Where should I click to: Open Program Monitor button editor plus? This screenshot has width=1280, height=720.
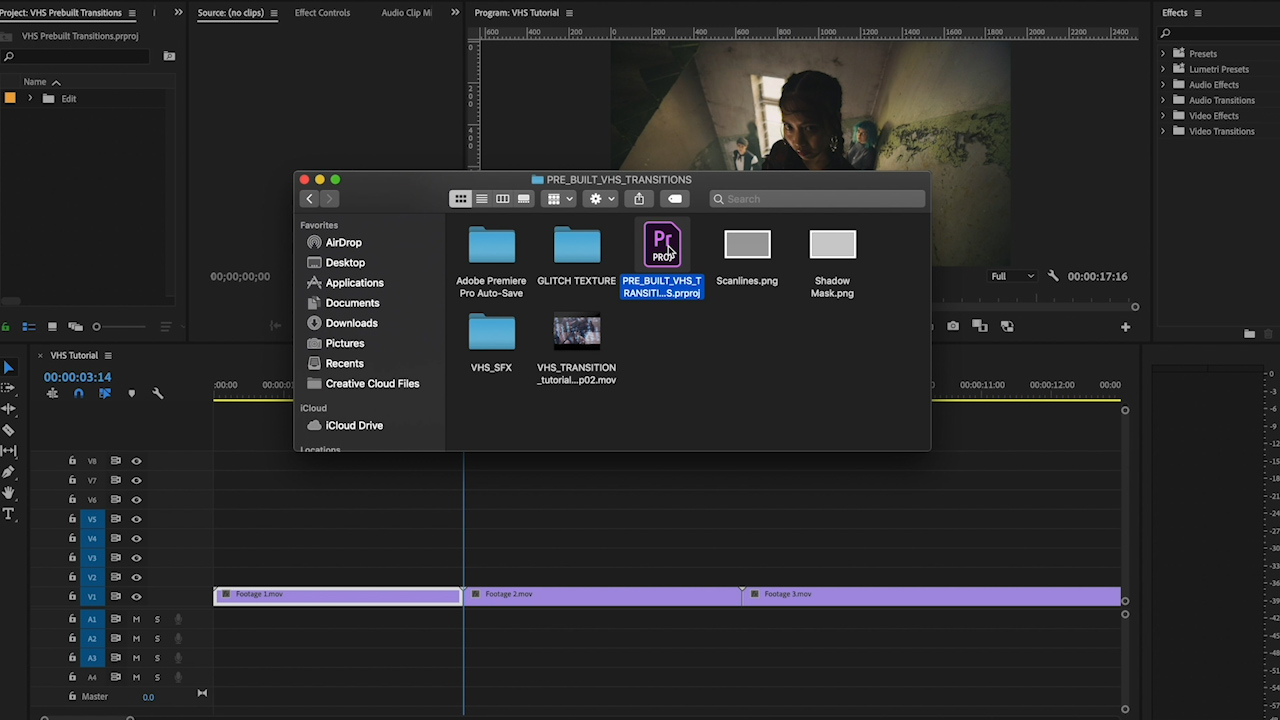click(1125, 326)
